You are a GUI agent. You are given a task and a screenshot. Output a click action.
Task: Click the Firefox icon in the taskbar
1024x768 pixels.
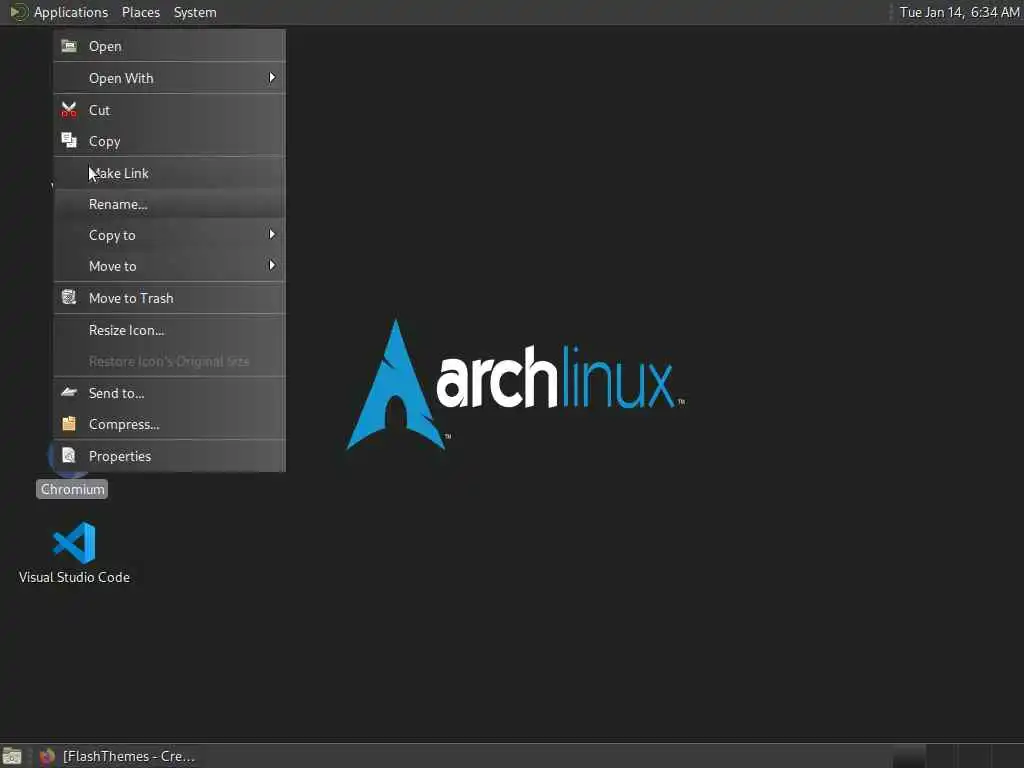point(46,756)
